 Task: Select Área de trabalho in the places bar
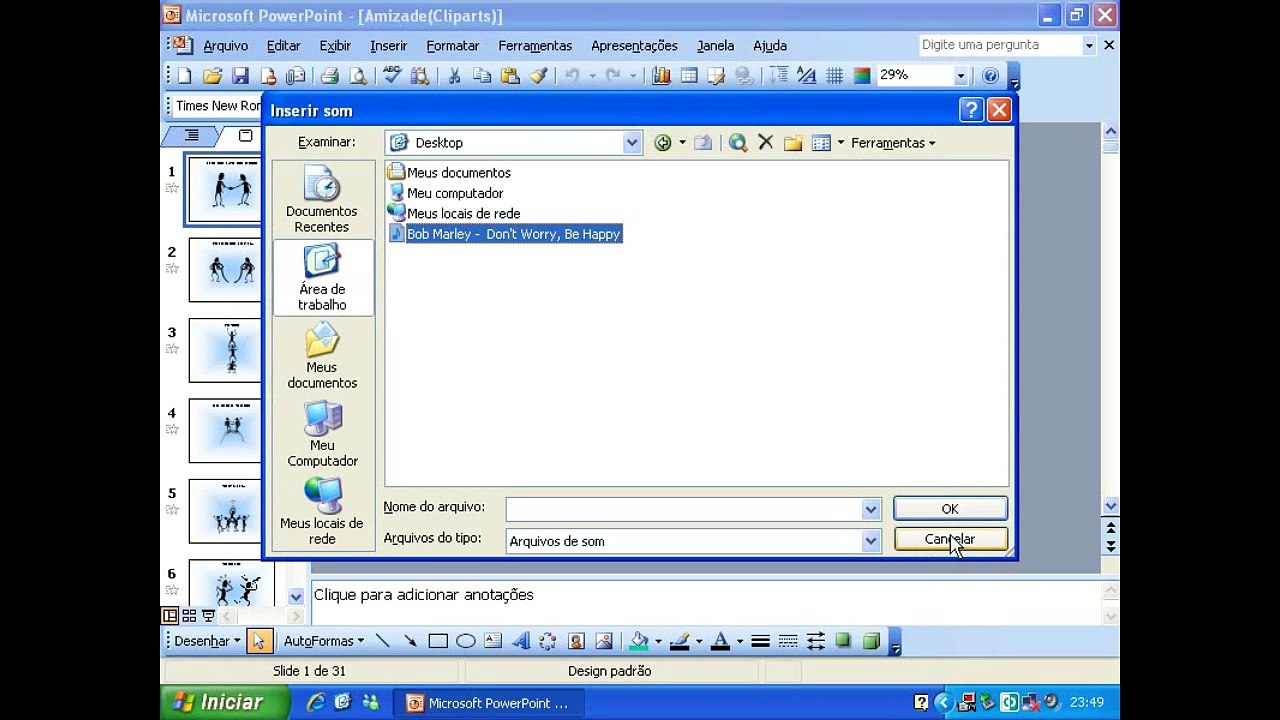point(322,278)
